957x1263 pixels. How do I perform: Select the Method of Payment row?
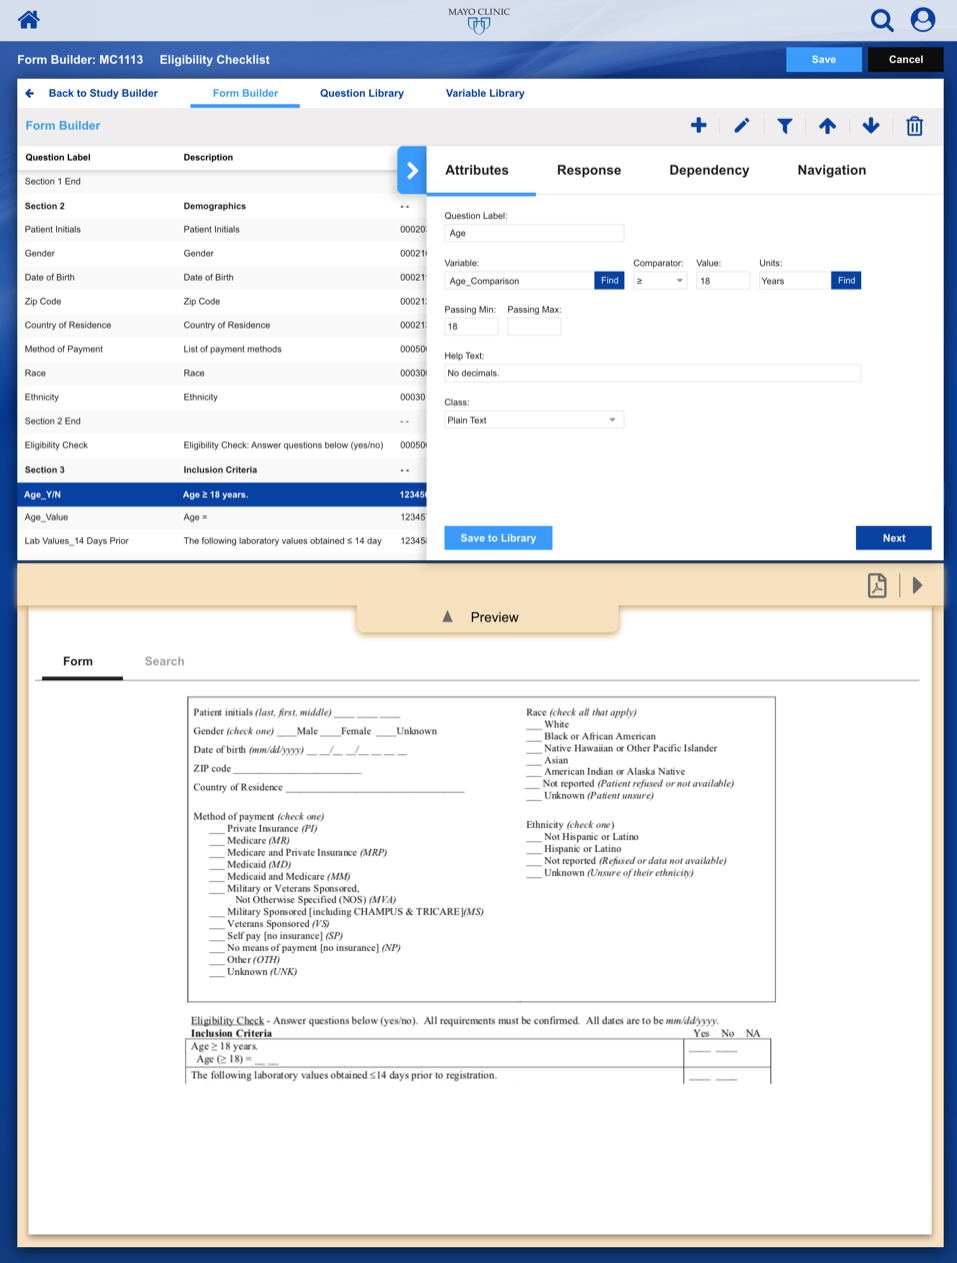point(222,349)
